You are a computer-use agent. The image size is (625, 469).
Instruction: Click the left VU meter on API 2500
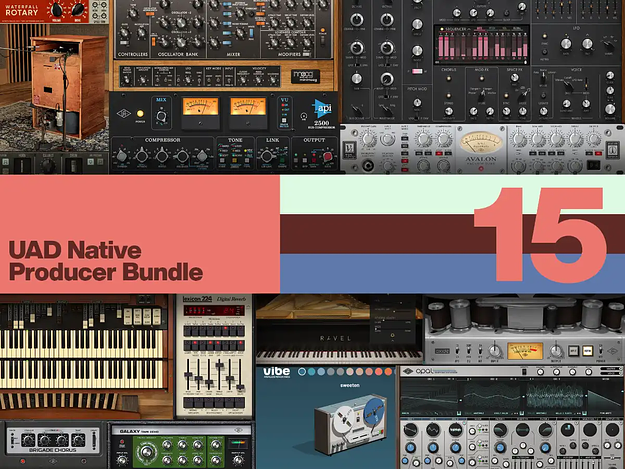pyautogui.click(x=200, y=106)
